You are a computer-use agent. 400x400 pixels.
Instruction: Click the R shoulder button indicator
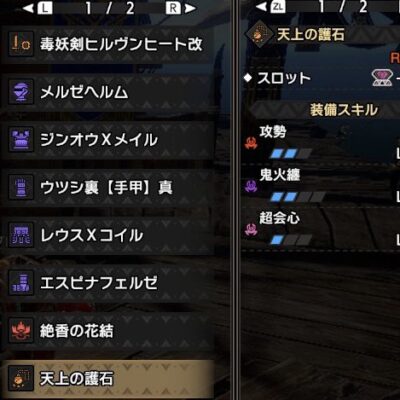173,9
